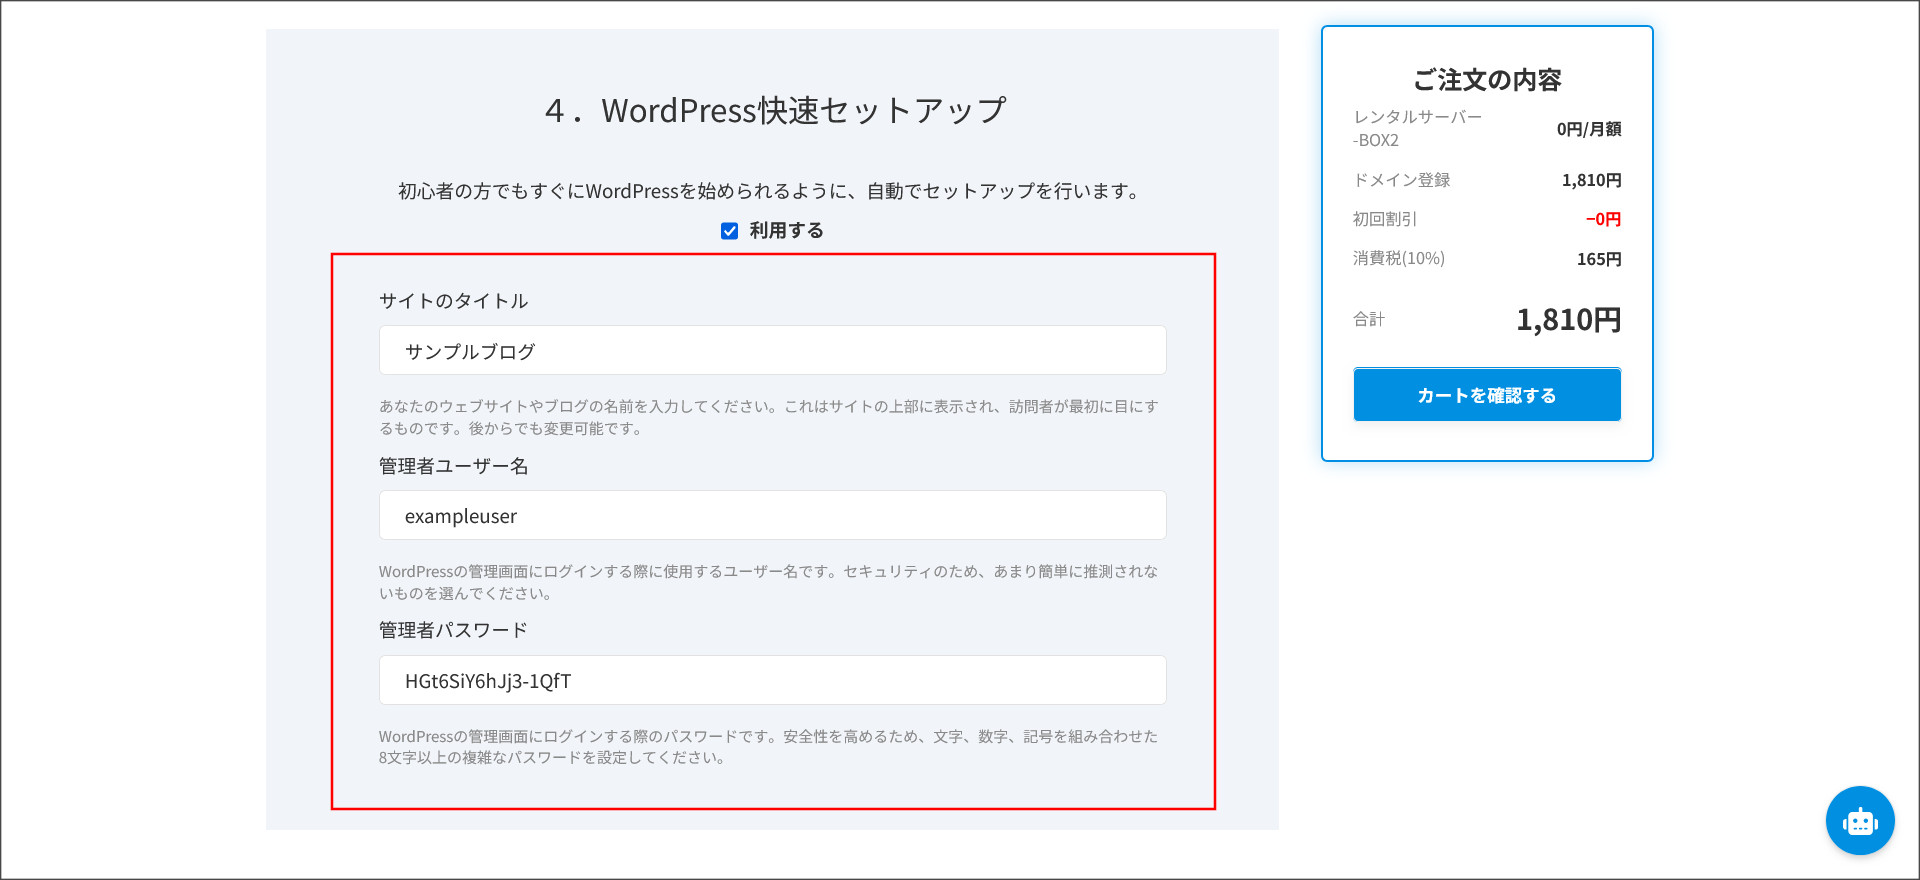Open the chatbot assistant icon
1920x880 pixels.
(1859, 821)
